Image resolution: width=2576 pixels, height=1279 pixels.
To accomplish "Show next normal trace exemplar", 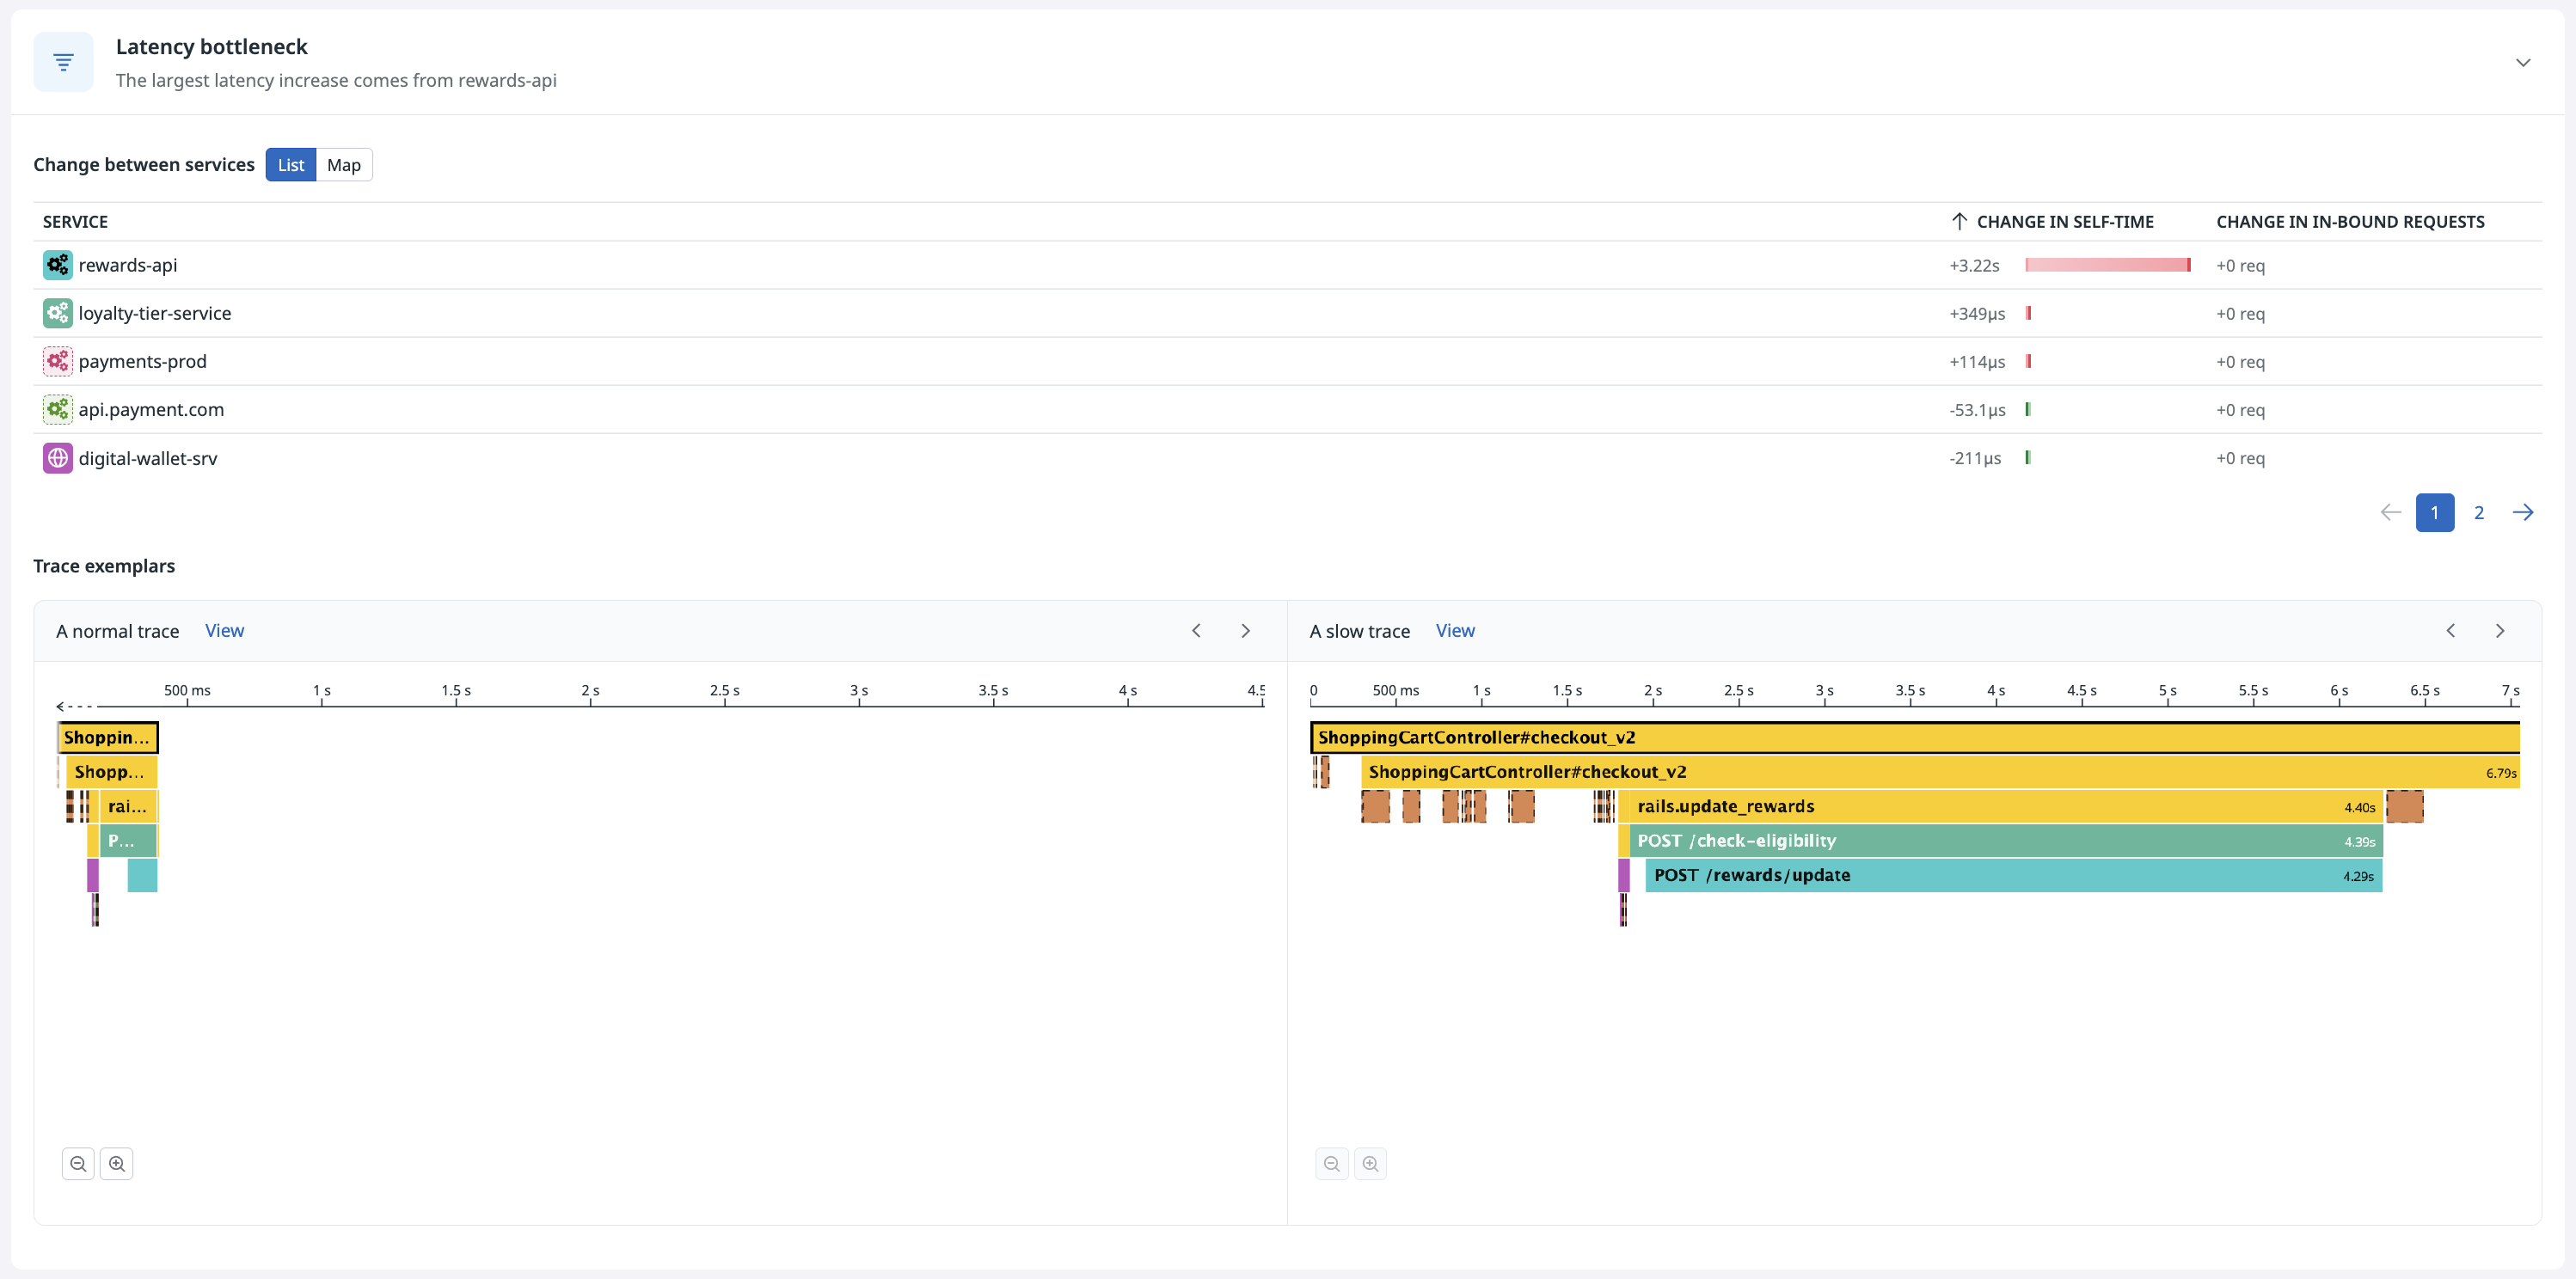I will click(x=1245, y=631).
